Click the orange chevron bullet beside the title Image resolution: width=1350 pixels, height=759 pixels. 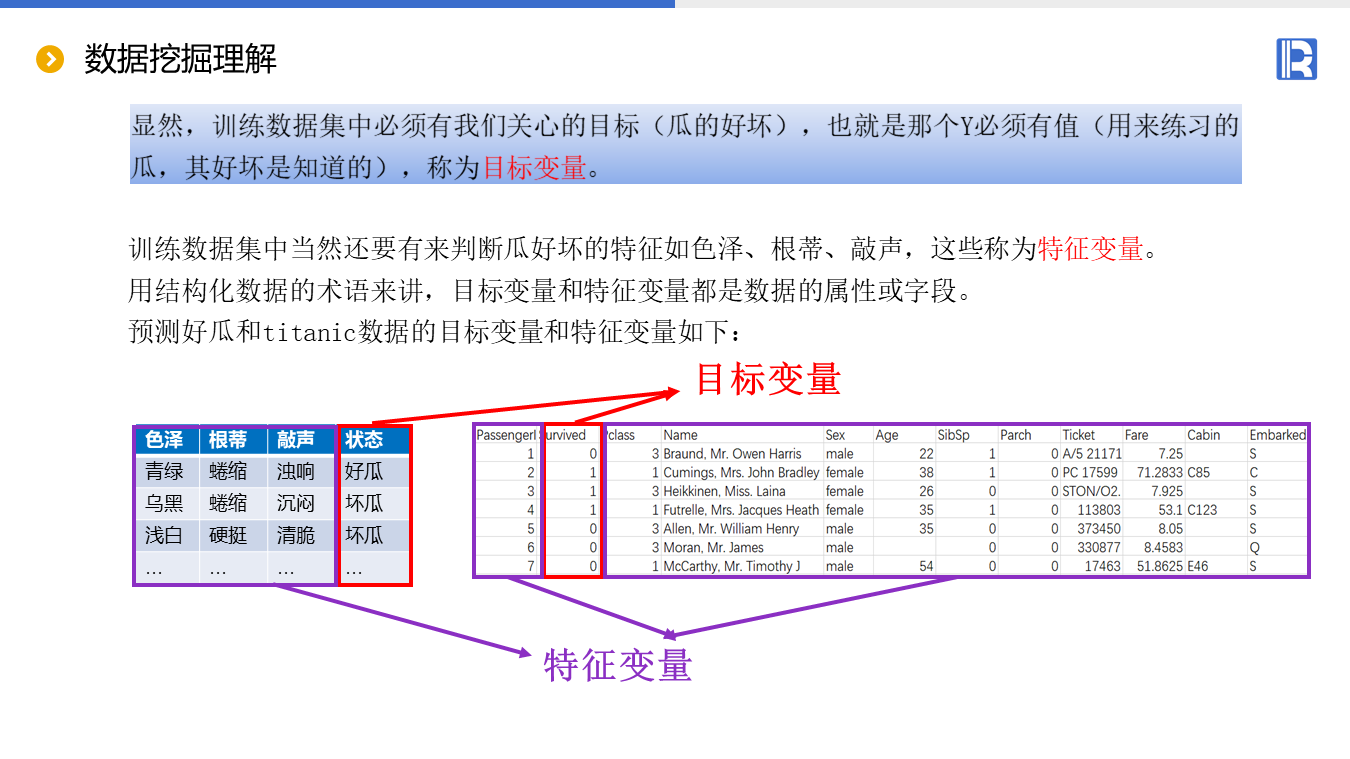click(x=50, y=59)
